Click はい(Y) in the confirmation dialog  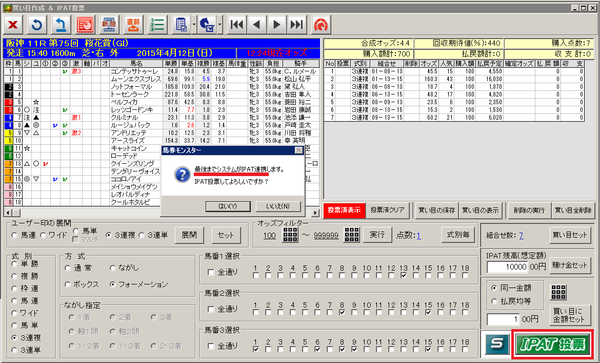(x=228, y=206)
